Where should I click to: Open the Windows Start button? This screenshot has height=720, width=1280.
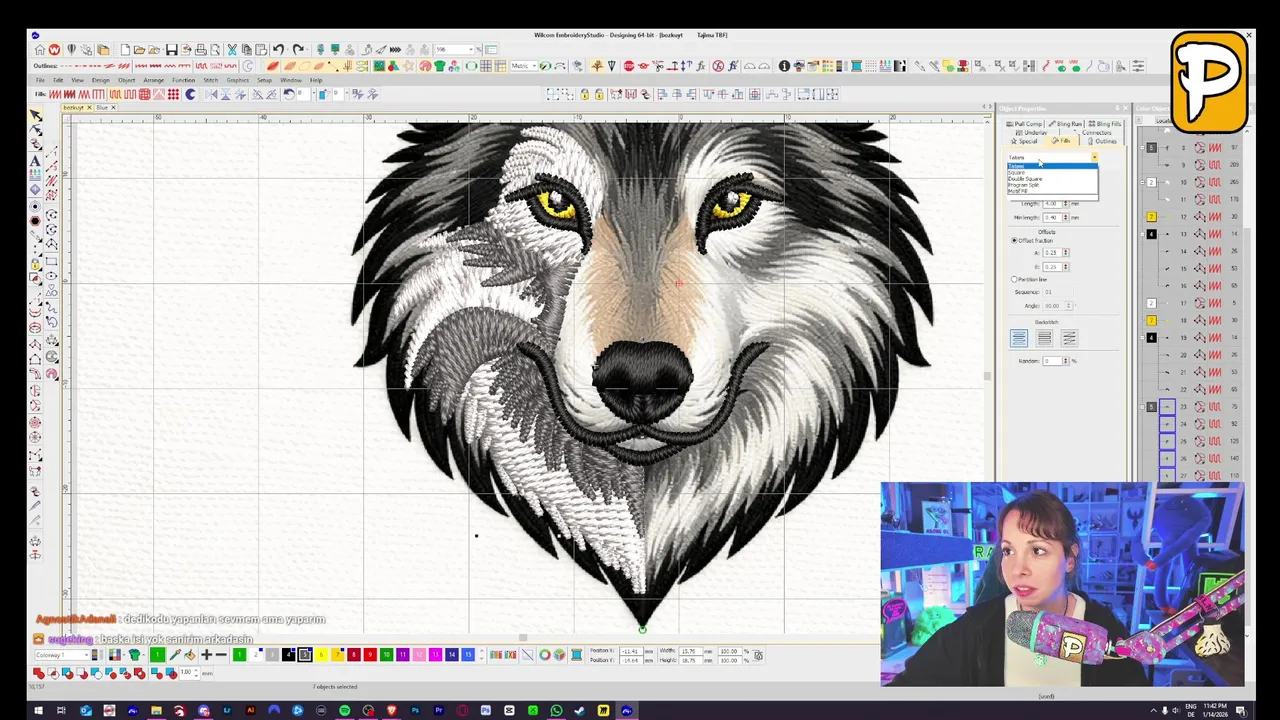point(38,711)
